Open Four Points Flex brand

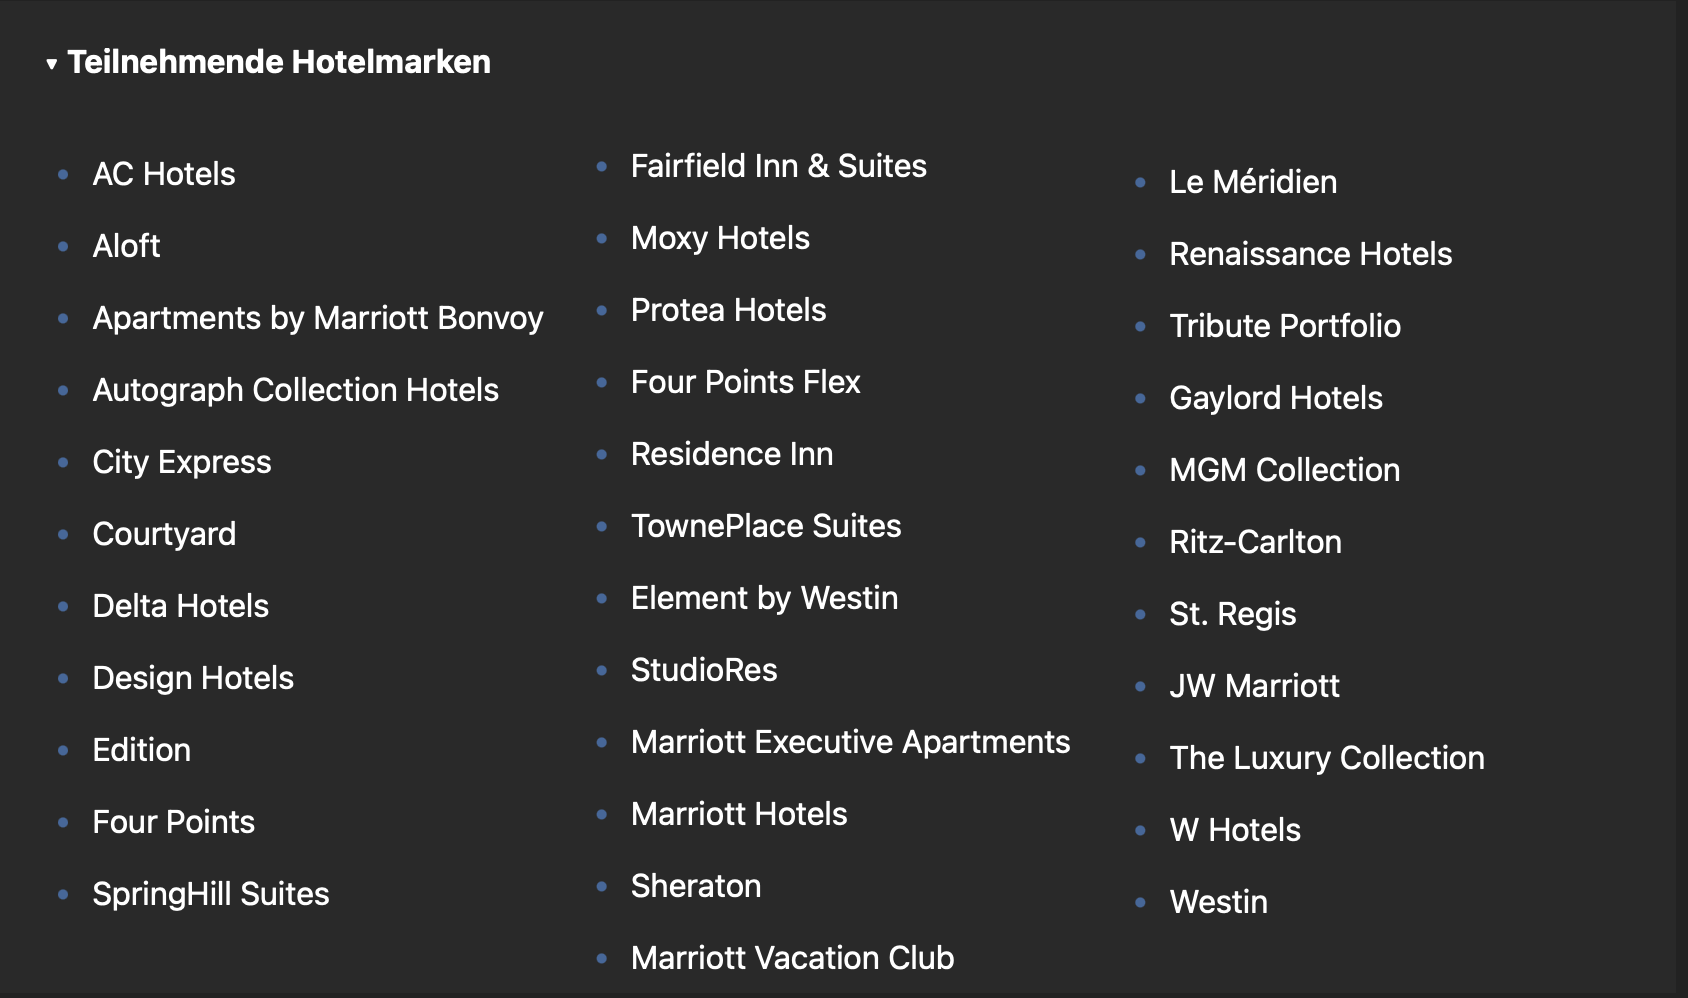(x=745, y=382)
